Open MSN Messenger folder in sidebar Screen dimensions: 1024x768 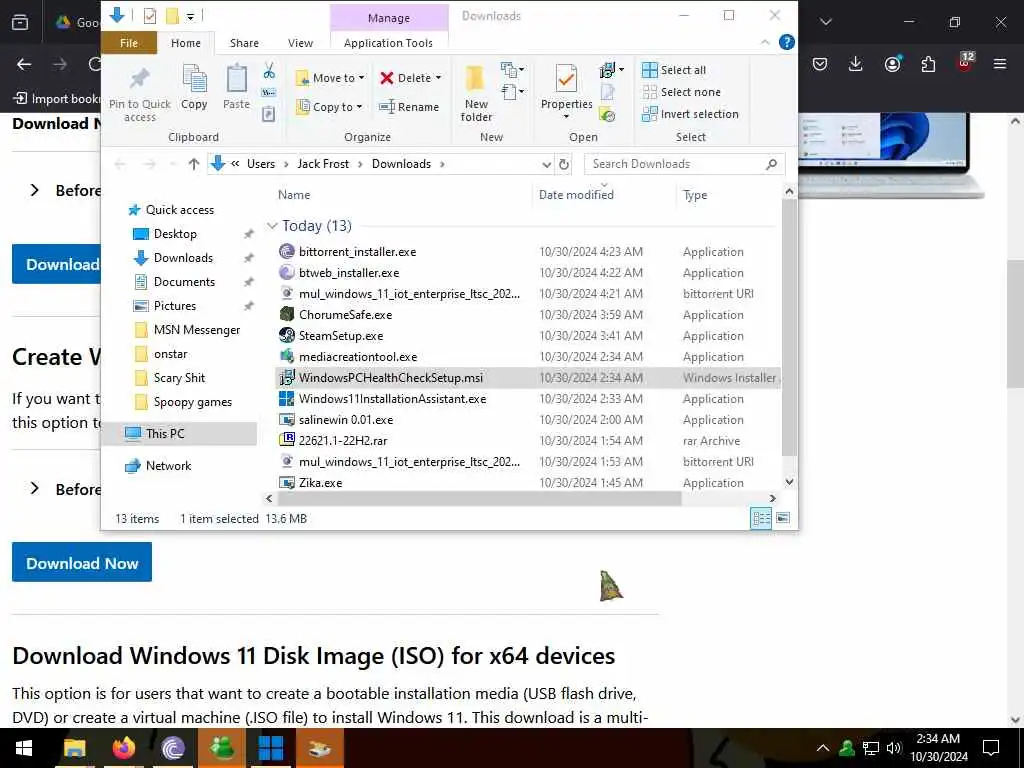[x=197, y=330]
